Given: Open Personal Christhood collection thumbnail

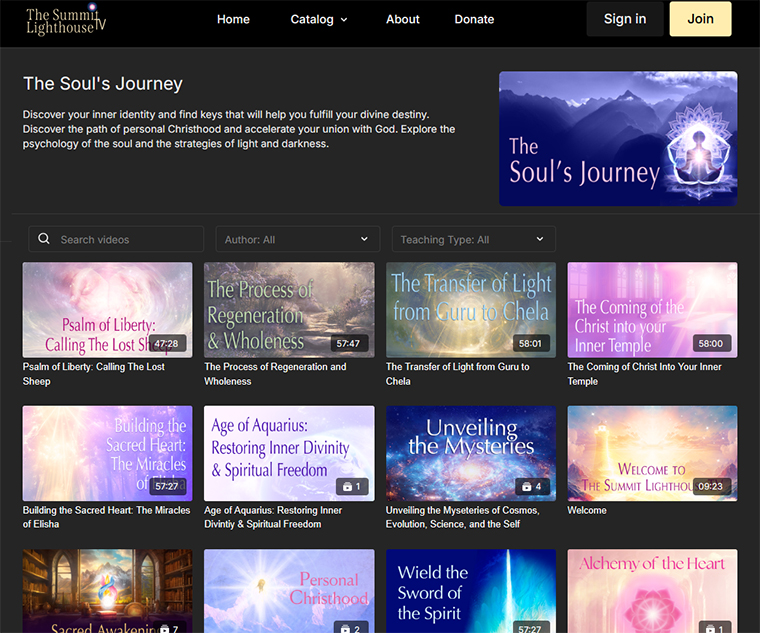Looking at the screenshot, I should 289,591.
